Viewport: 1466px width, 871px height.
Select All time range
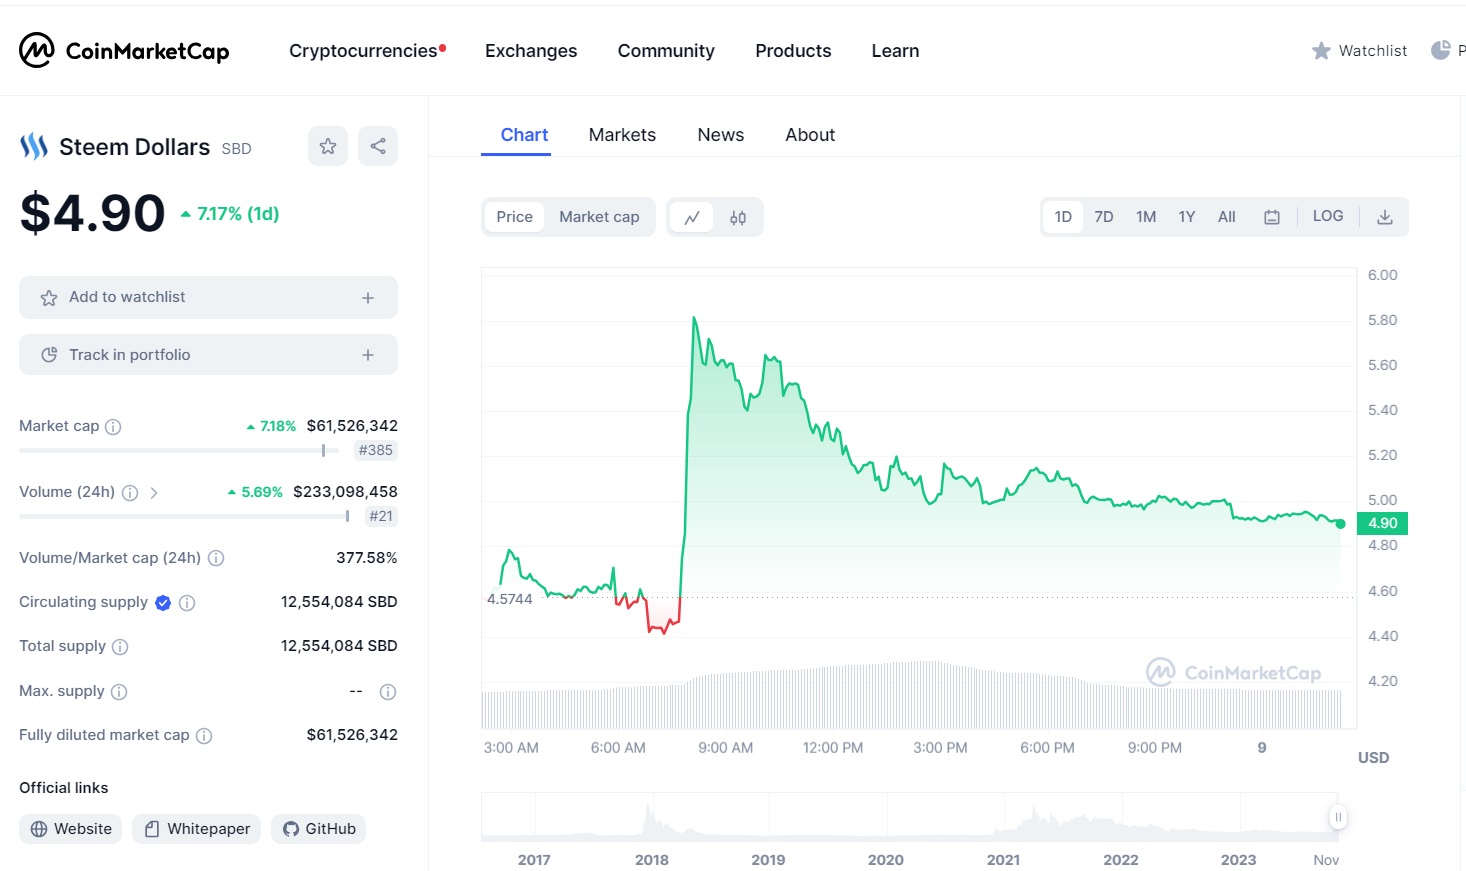tap(1227, 217)
